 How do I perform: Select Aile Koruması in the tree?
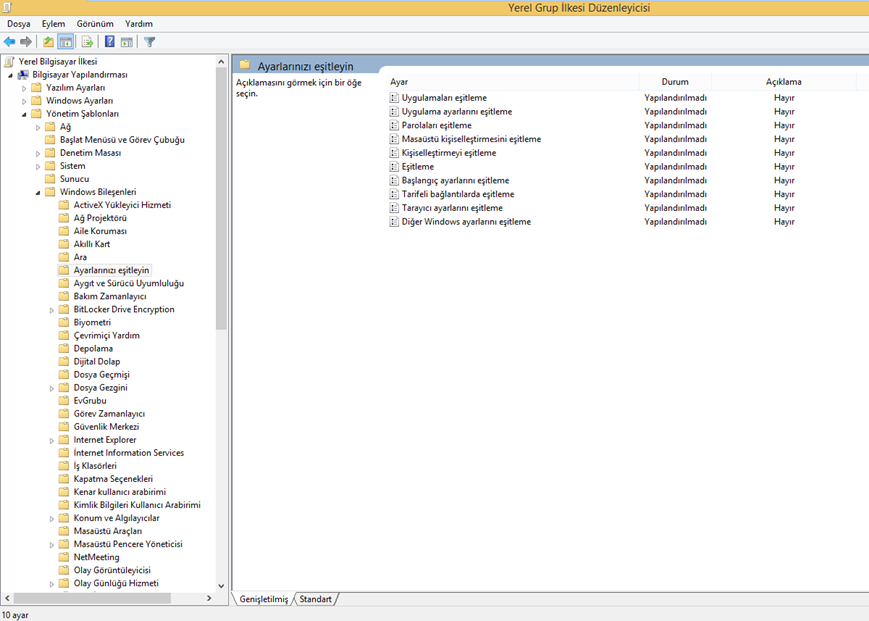coord(100,231)
